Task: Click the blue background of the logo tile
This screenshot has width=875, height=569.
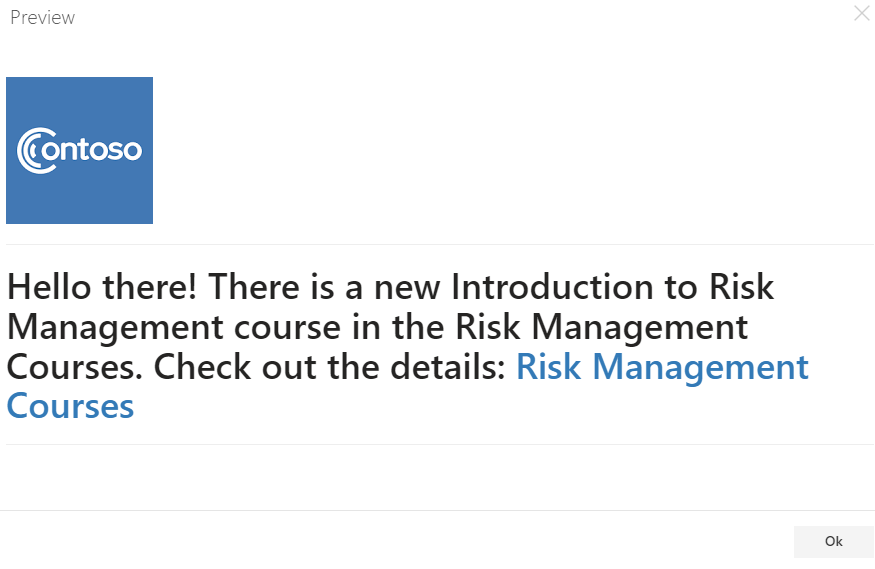Action: (79, 100)
